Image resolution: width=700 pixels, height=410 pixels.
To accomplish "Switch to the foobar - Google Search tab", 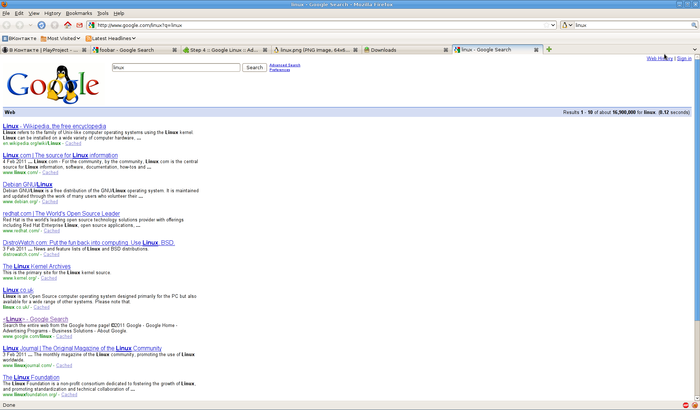I will (x=135, y=50).
